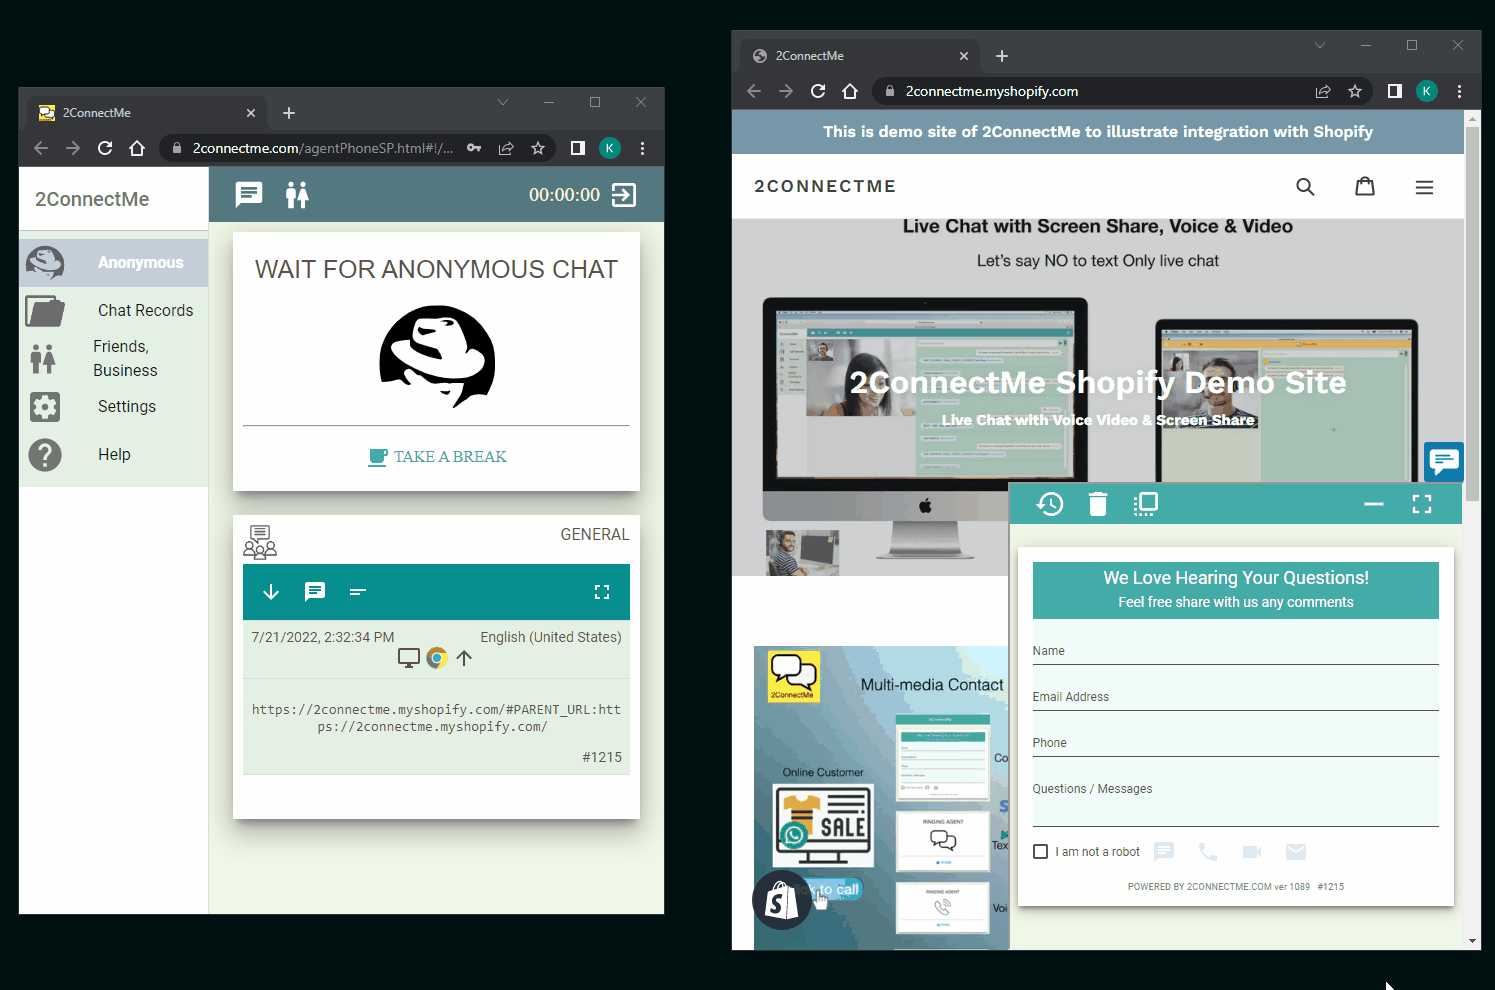Click the trash delete icon in widget

1098,504
